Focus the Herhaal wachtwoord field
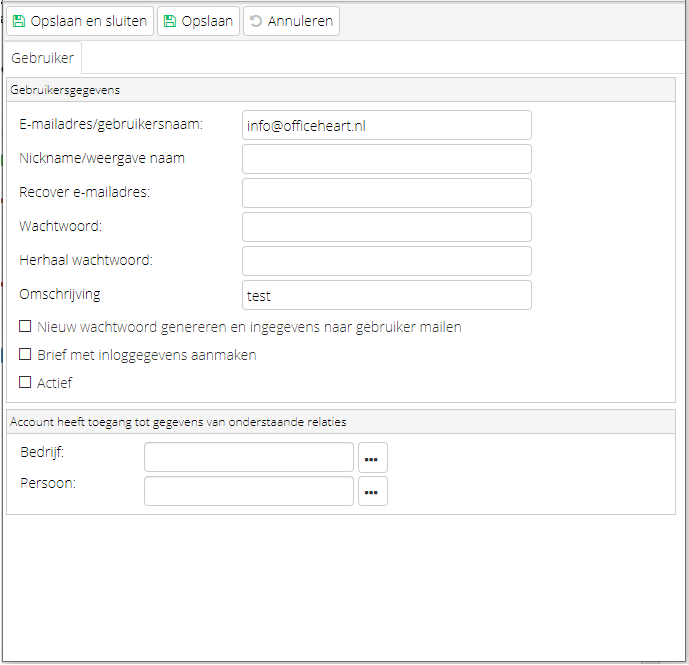The image size is (689, 665). pos(387,261)
